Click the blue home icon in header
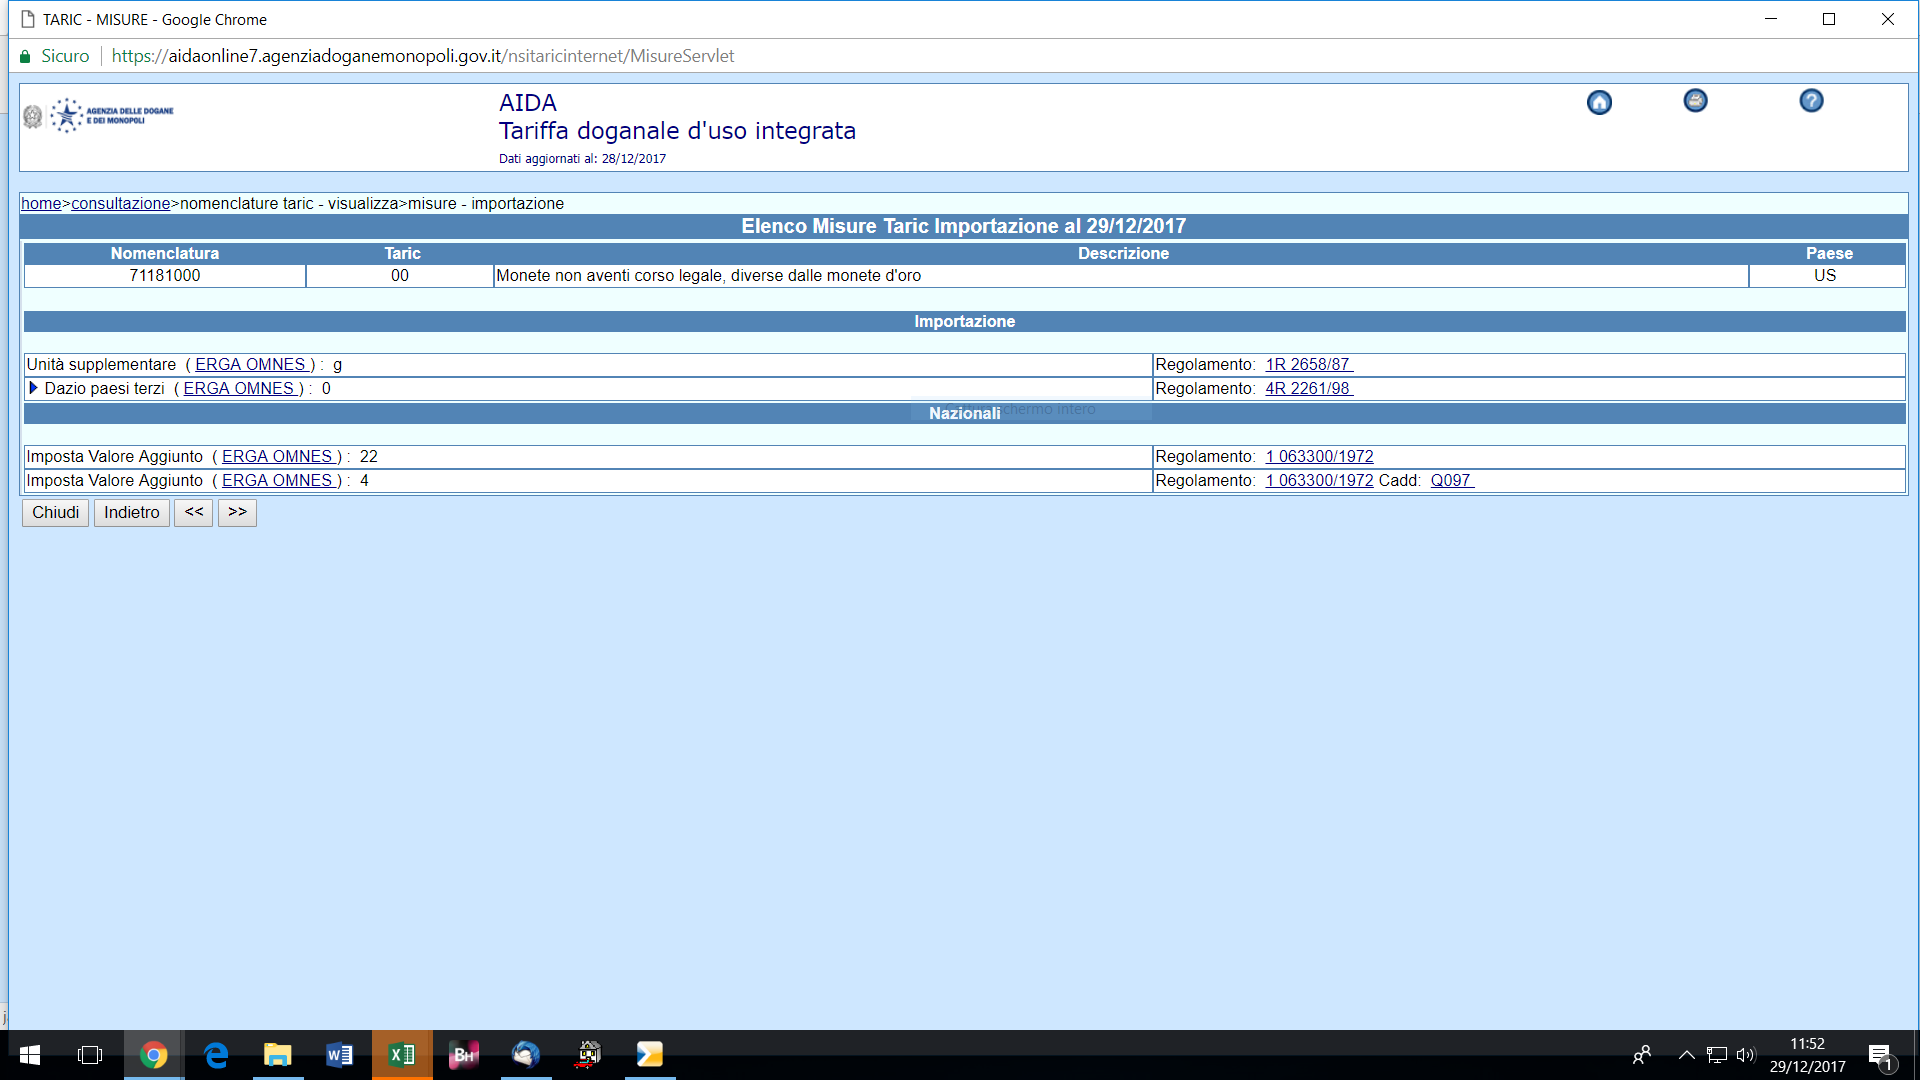The width and height of the screenshot is (1920, 1080). pyautogui.click(x=1599, y=103)
